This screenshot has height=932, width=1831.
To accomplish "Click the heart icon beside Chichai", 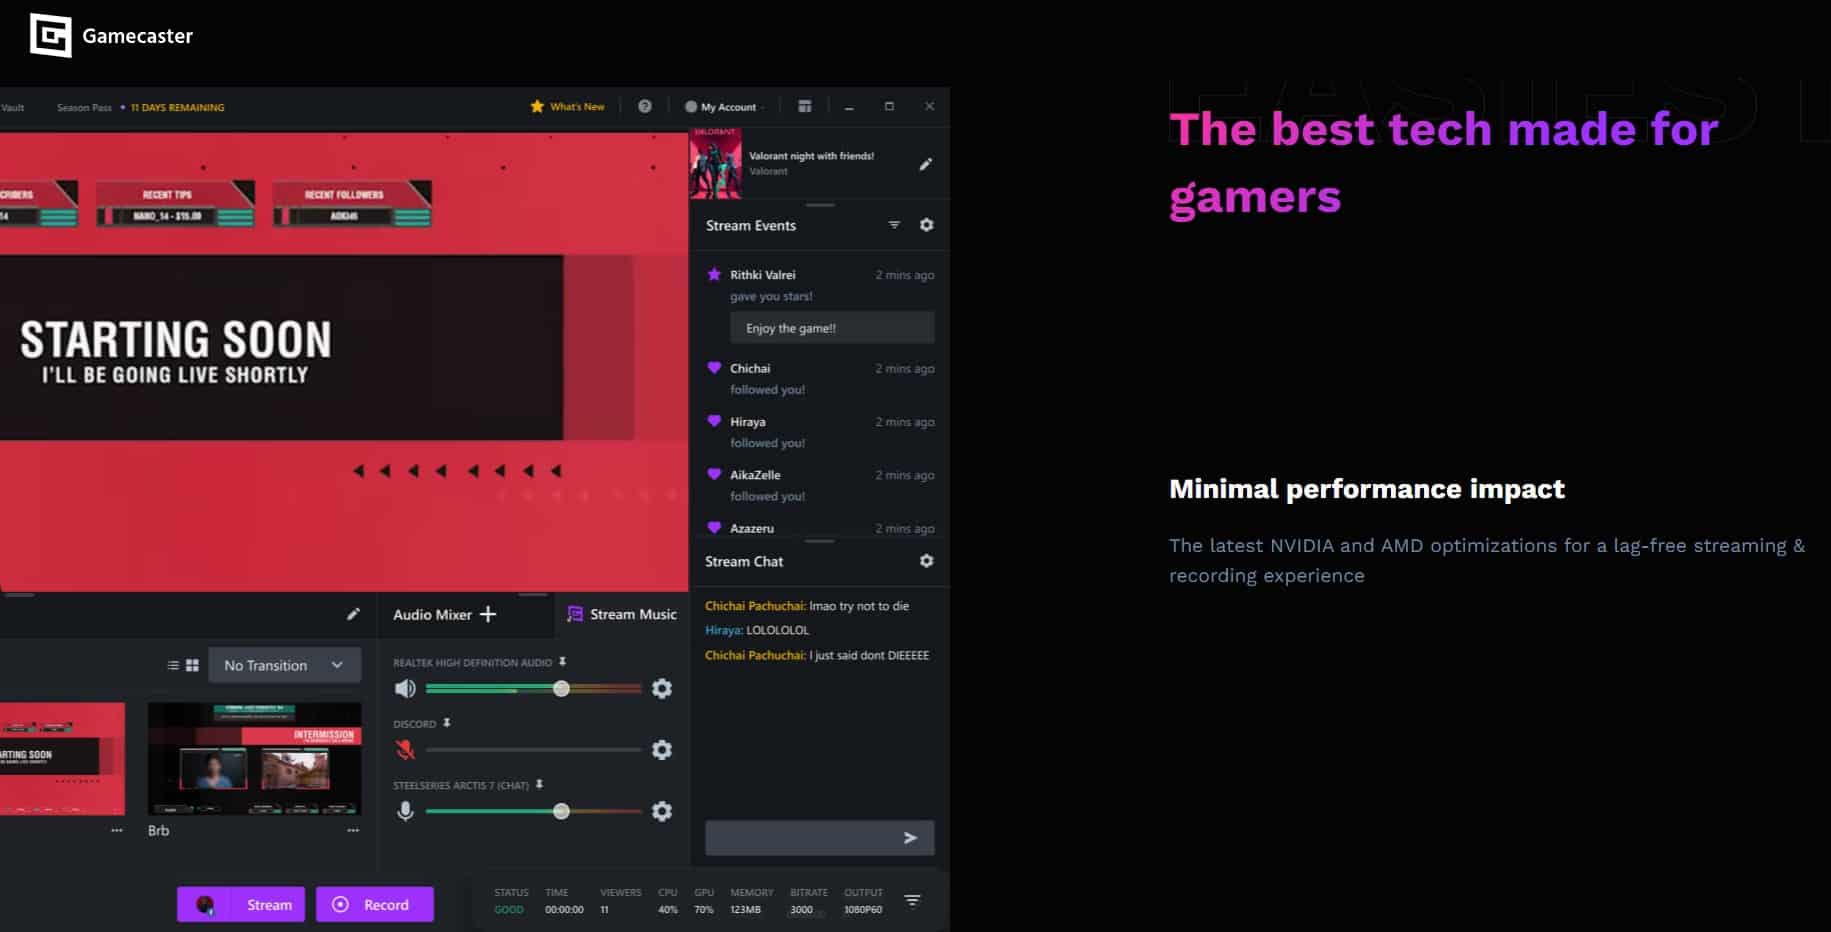I will (714, 368).
